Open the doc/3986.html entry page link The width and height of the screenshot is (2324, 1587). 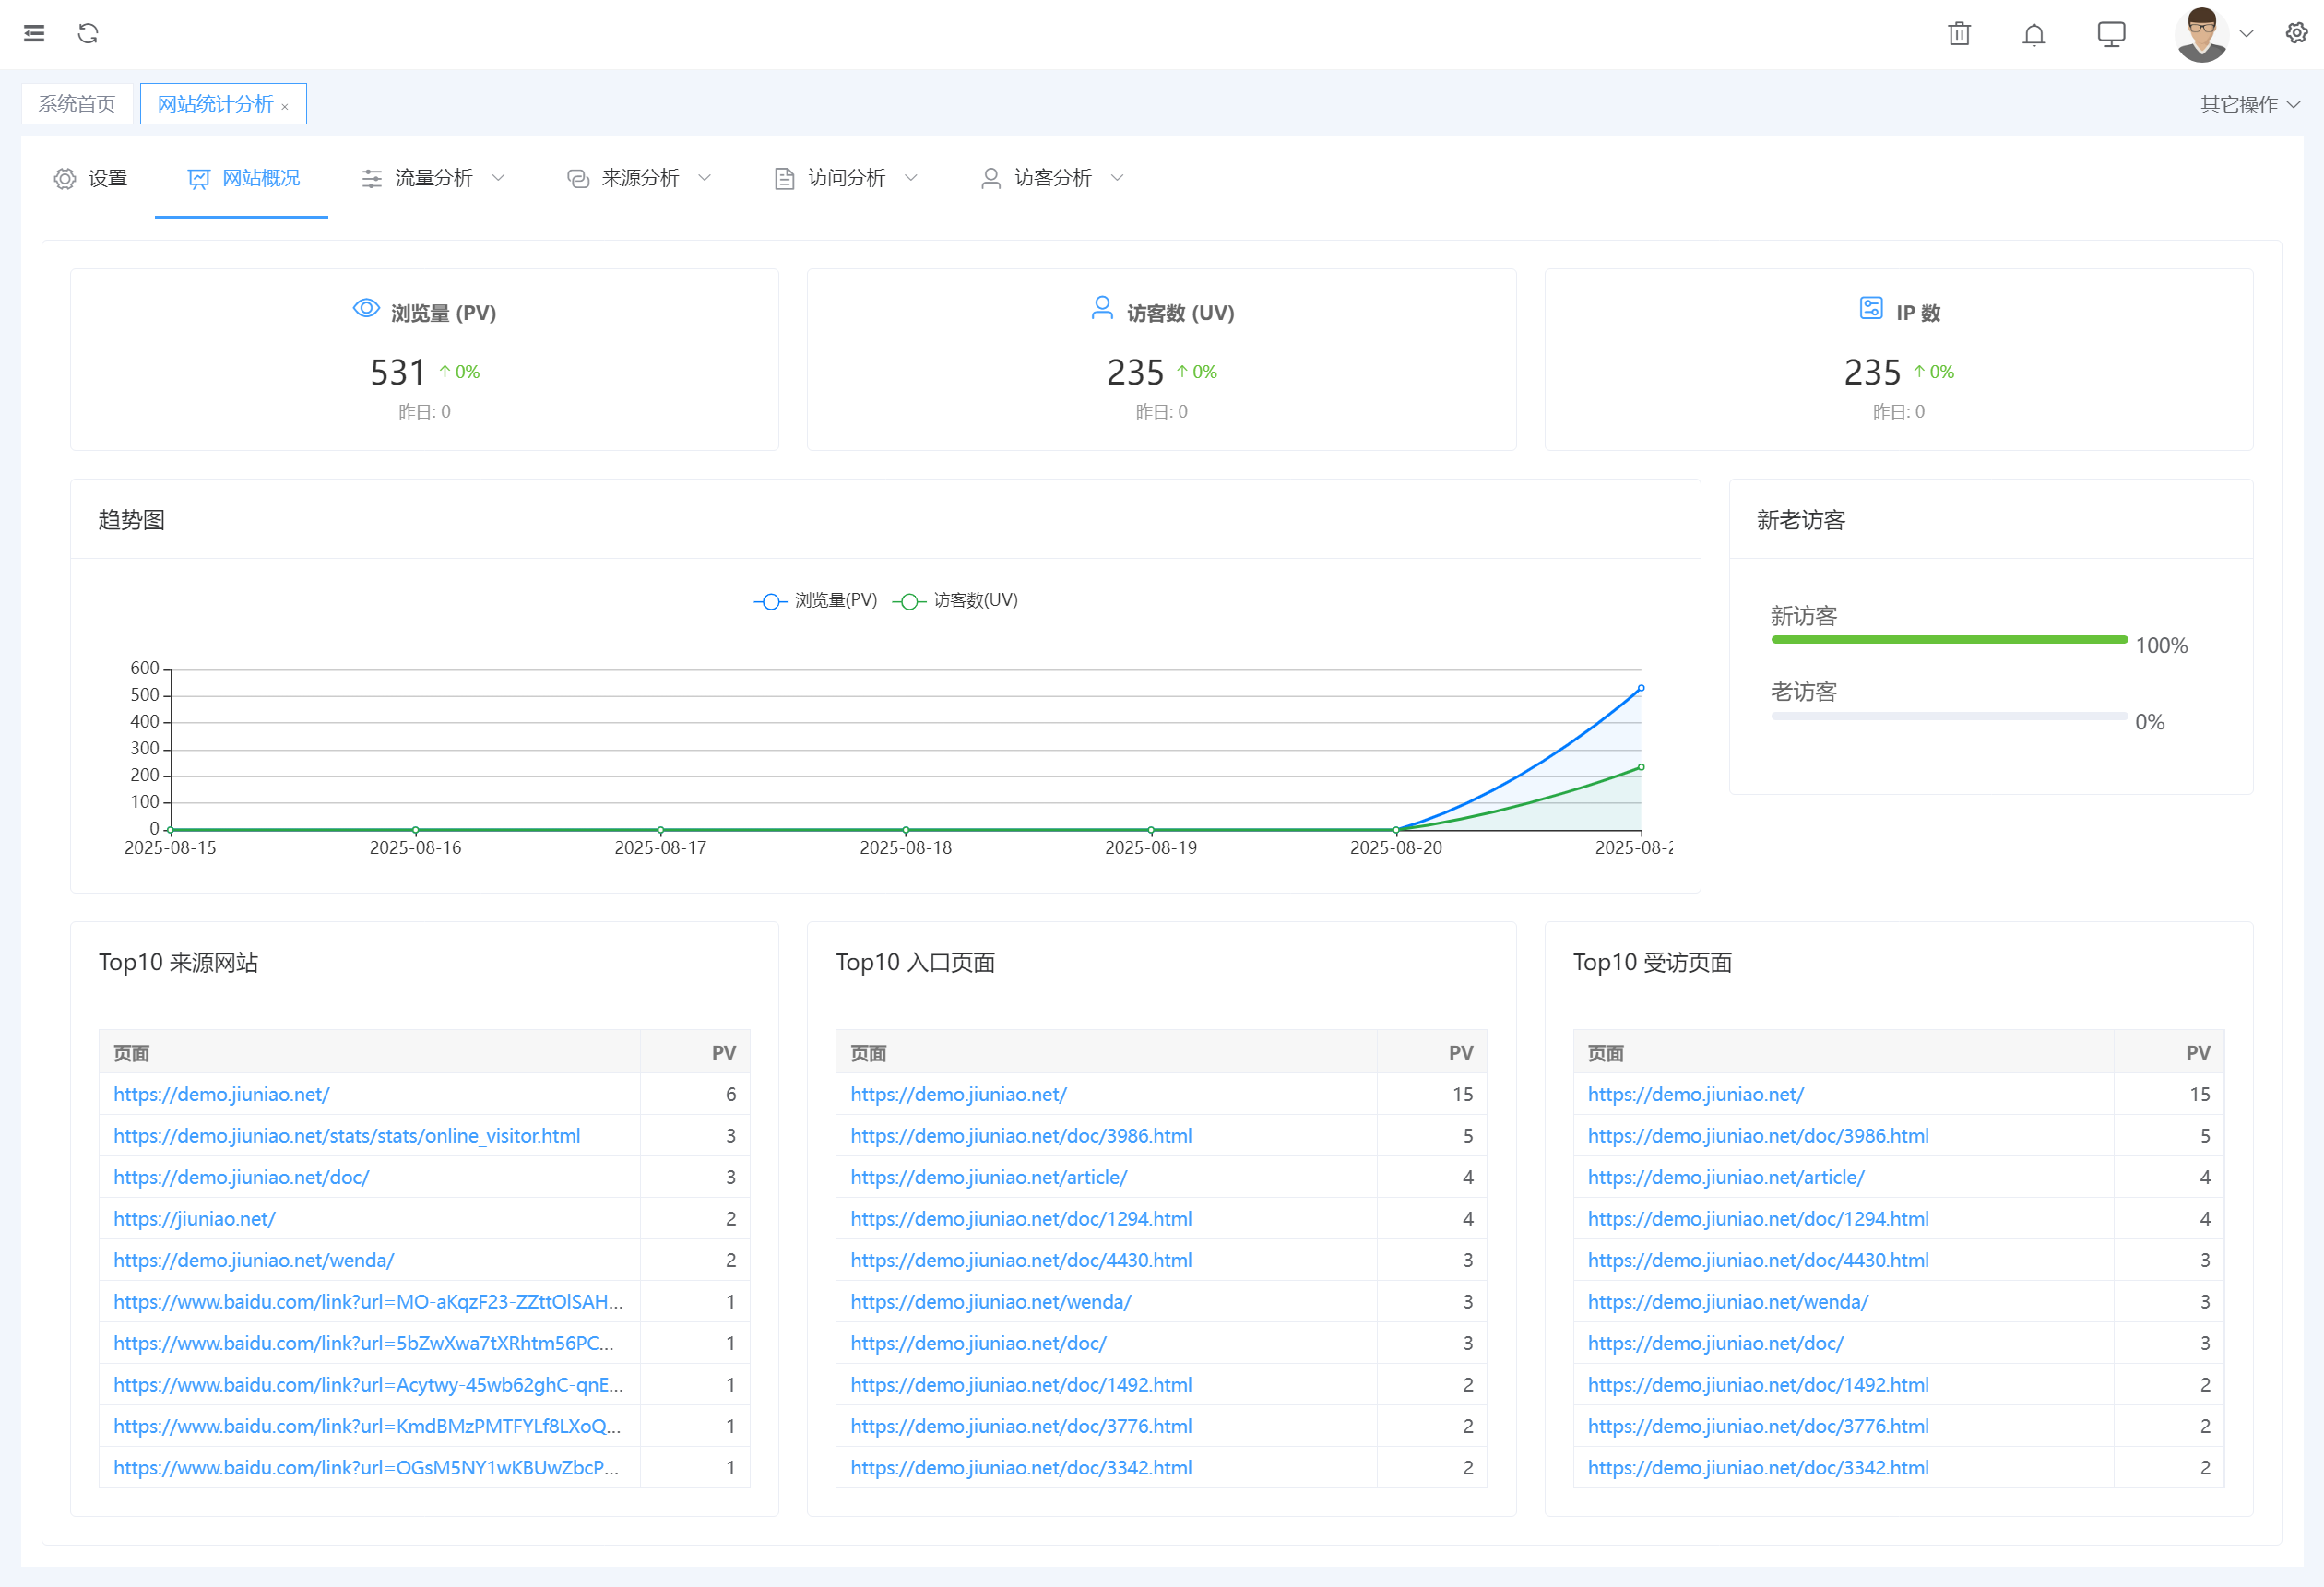(1020, 1135)
